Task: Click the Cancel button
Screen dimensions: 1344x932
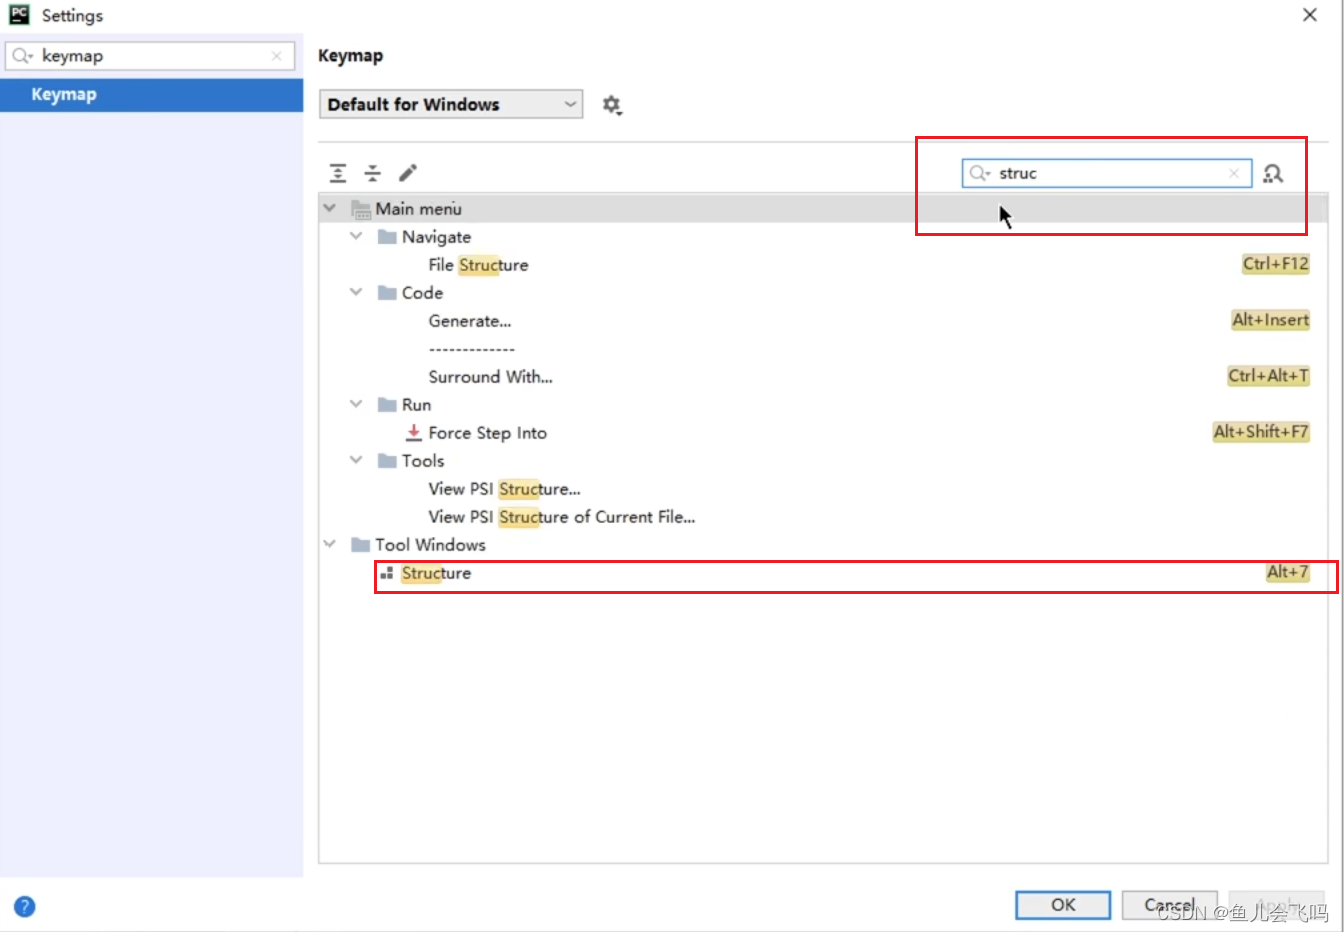Action: coord(1169,905)
